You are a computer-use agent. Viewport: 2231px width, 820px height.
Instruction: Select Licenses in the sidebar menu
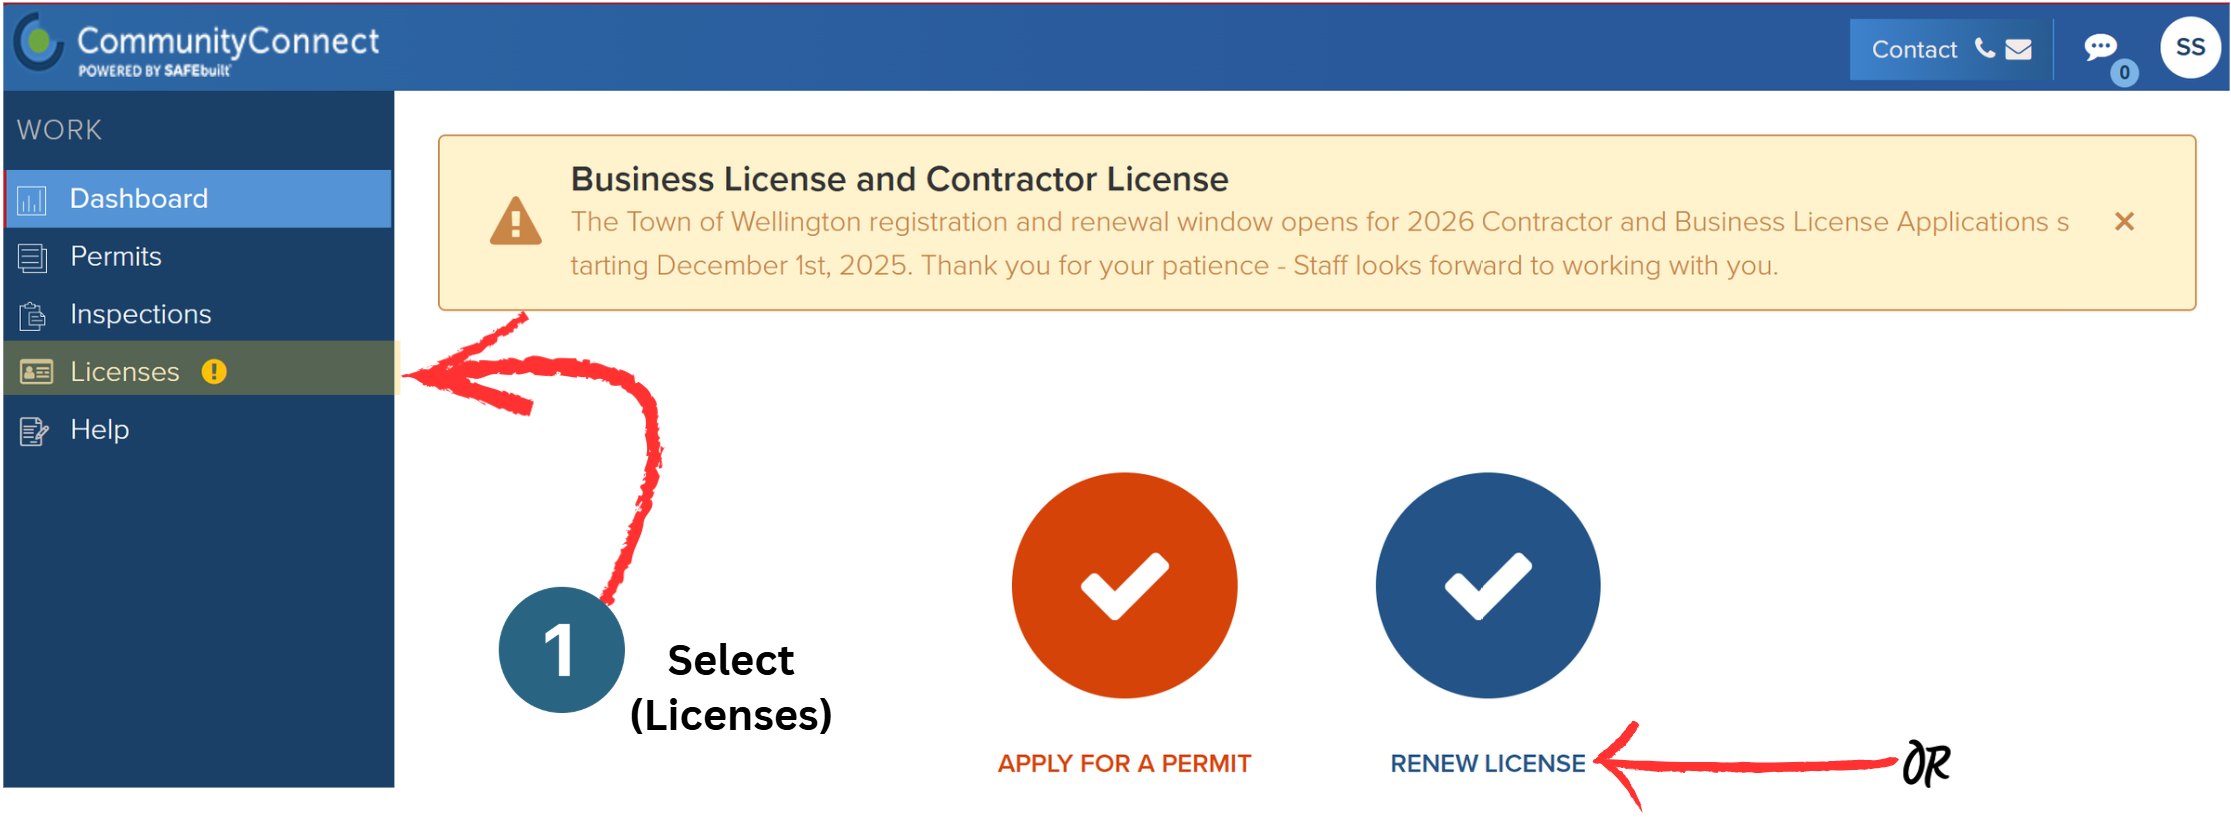click(124, 371)
